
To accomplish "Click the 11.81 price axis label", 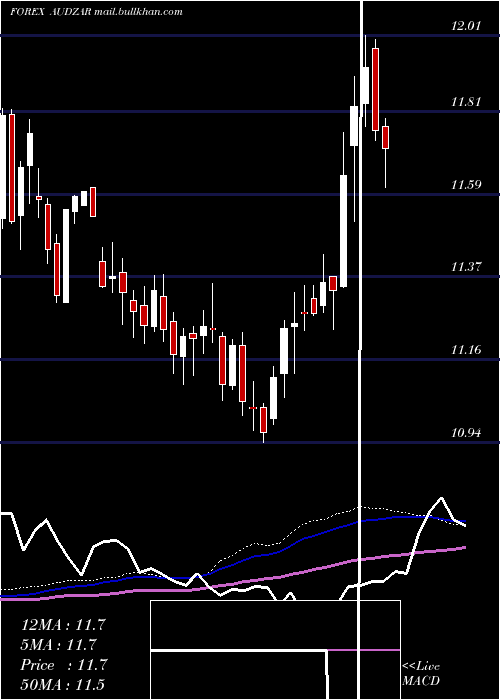I will (x=466, y=102).
